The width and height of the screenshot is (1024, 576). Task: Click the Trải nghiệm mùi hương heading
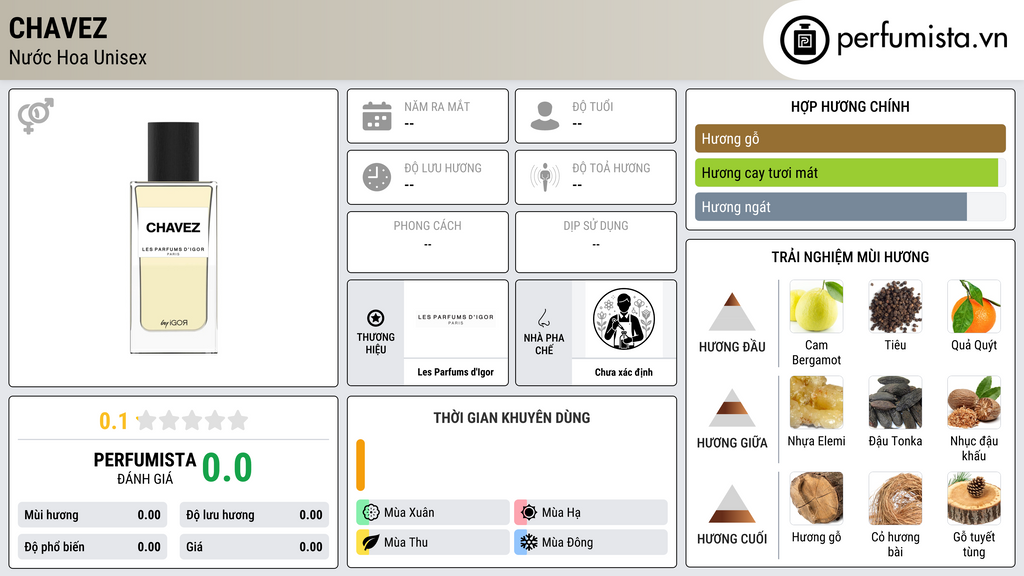coord(850,257)
